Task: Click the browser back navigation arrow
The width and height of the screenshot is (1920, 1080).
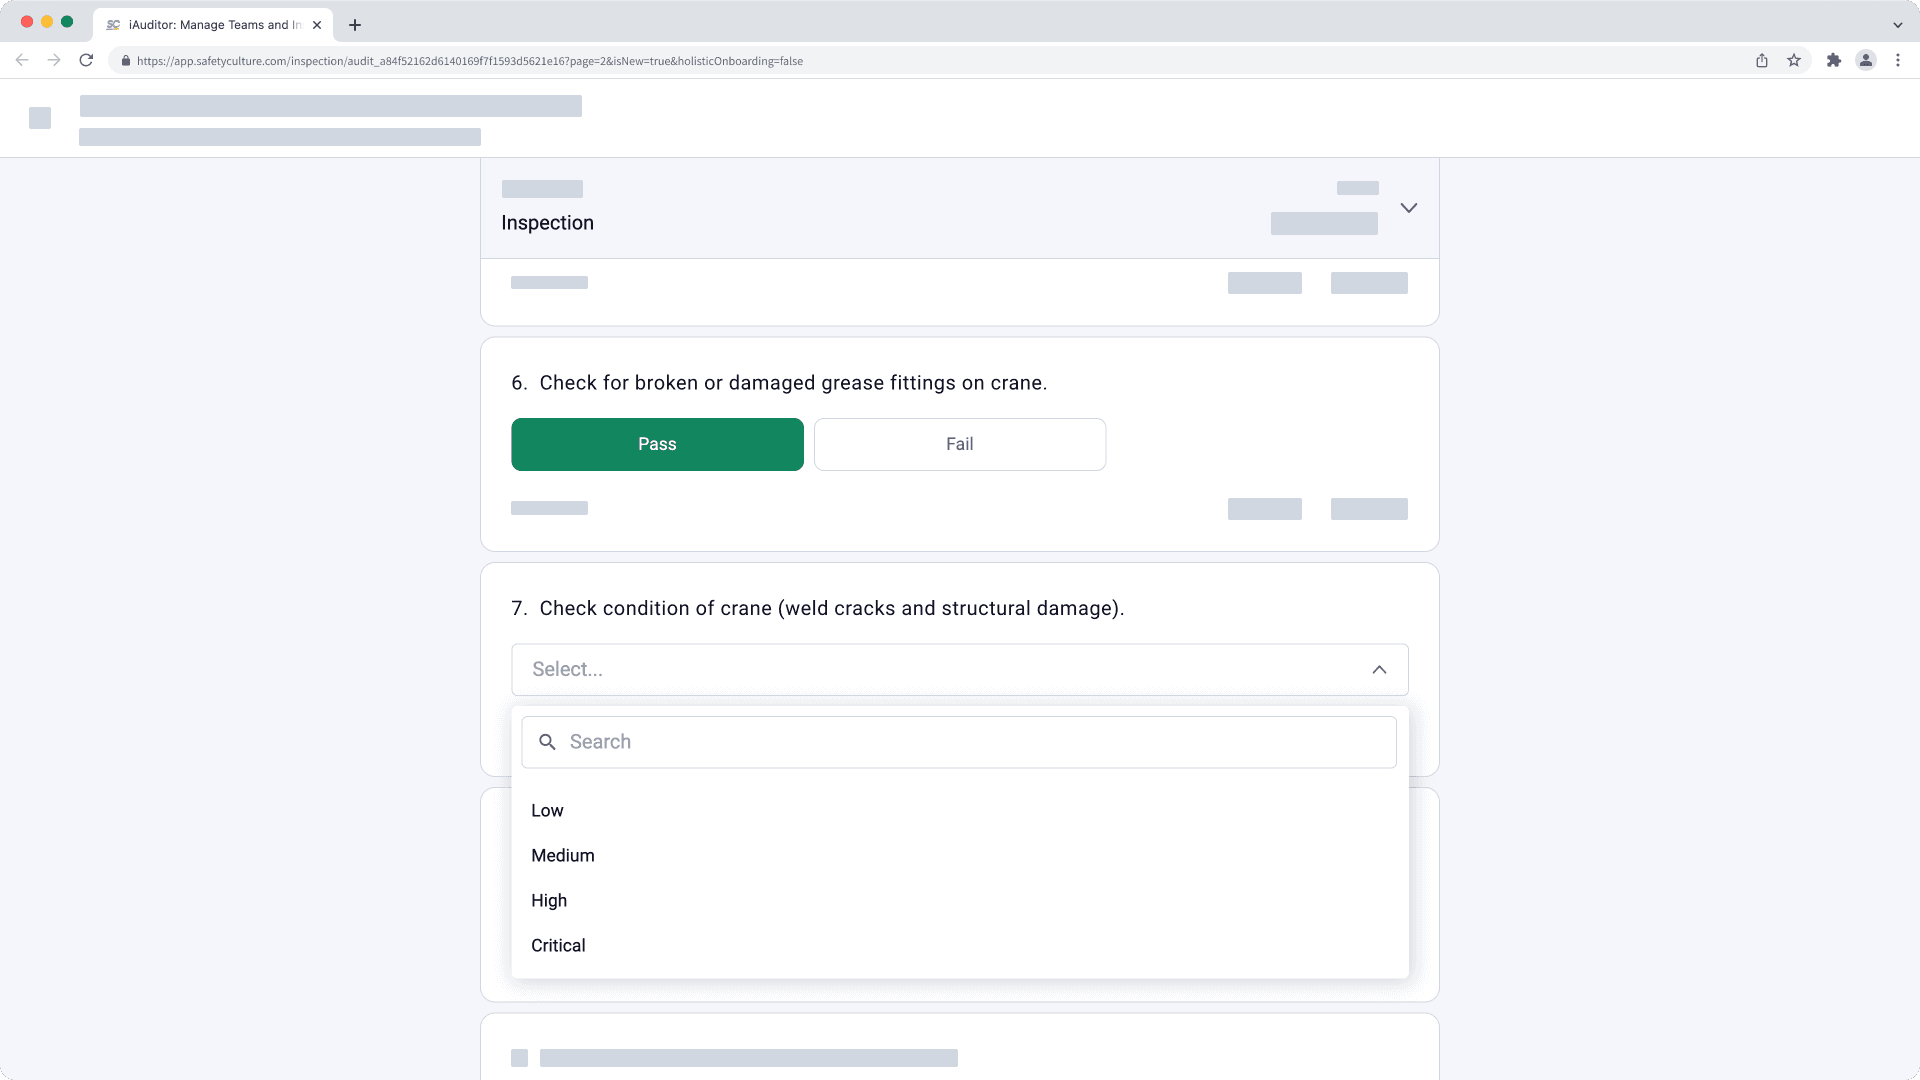Action: pyautogui.click(x=22, y=60)
